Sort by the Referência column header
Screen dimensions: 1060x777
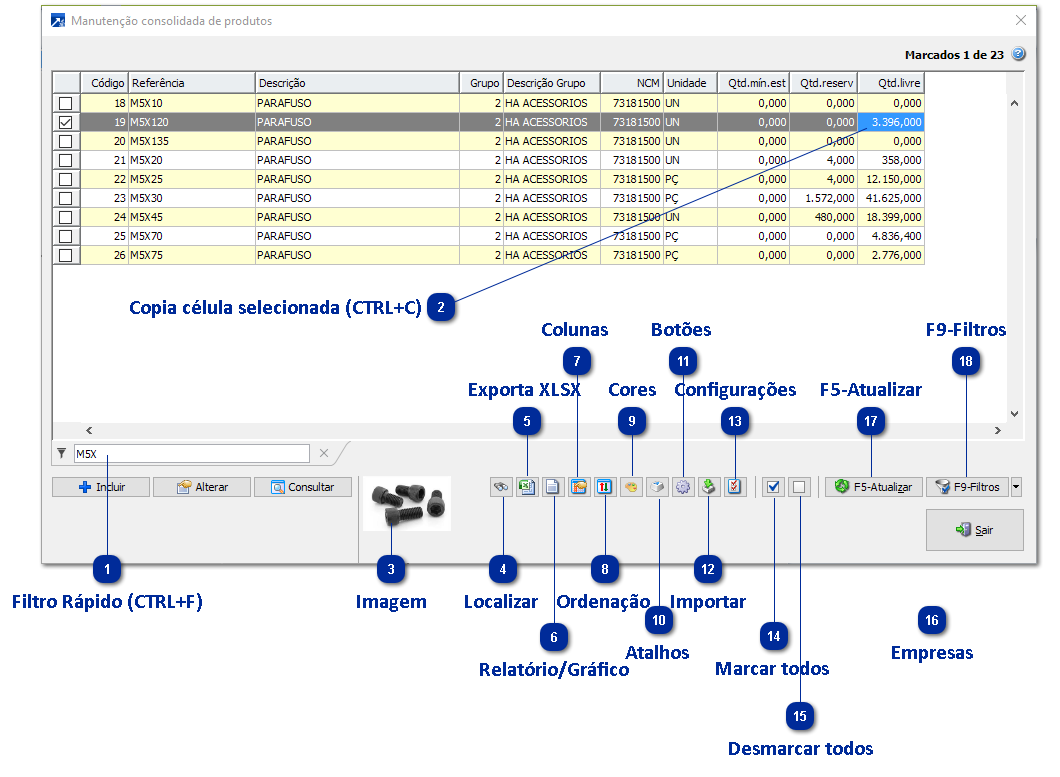pos(190,83)
